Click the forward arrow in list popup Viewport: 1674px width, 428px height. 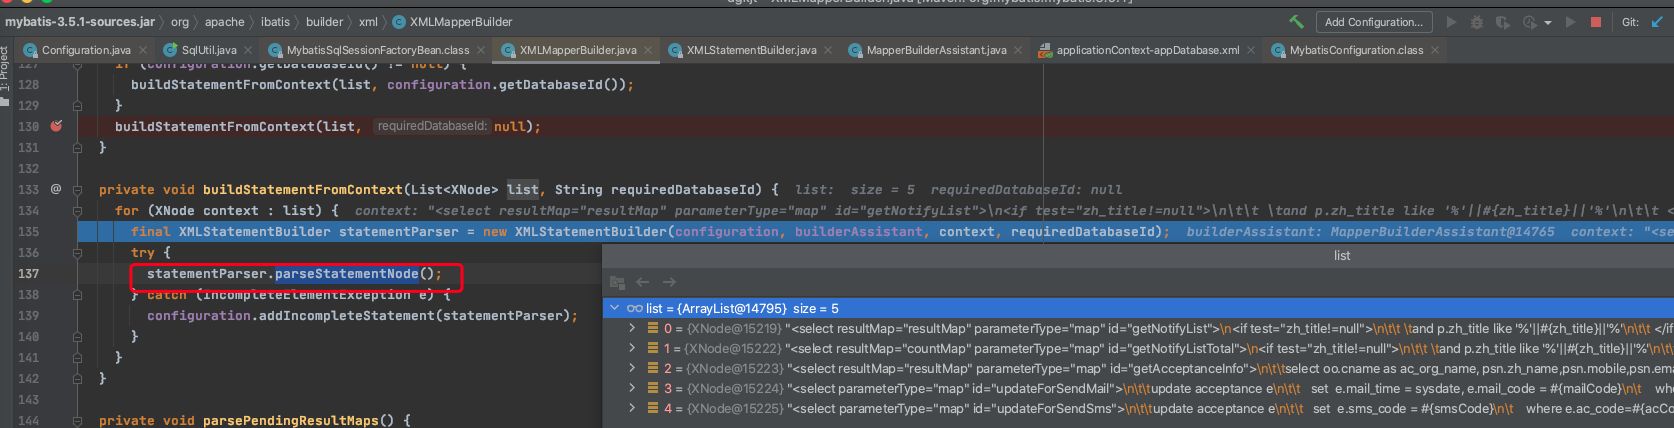click(669, 283)
